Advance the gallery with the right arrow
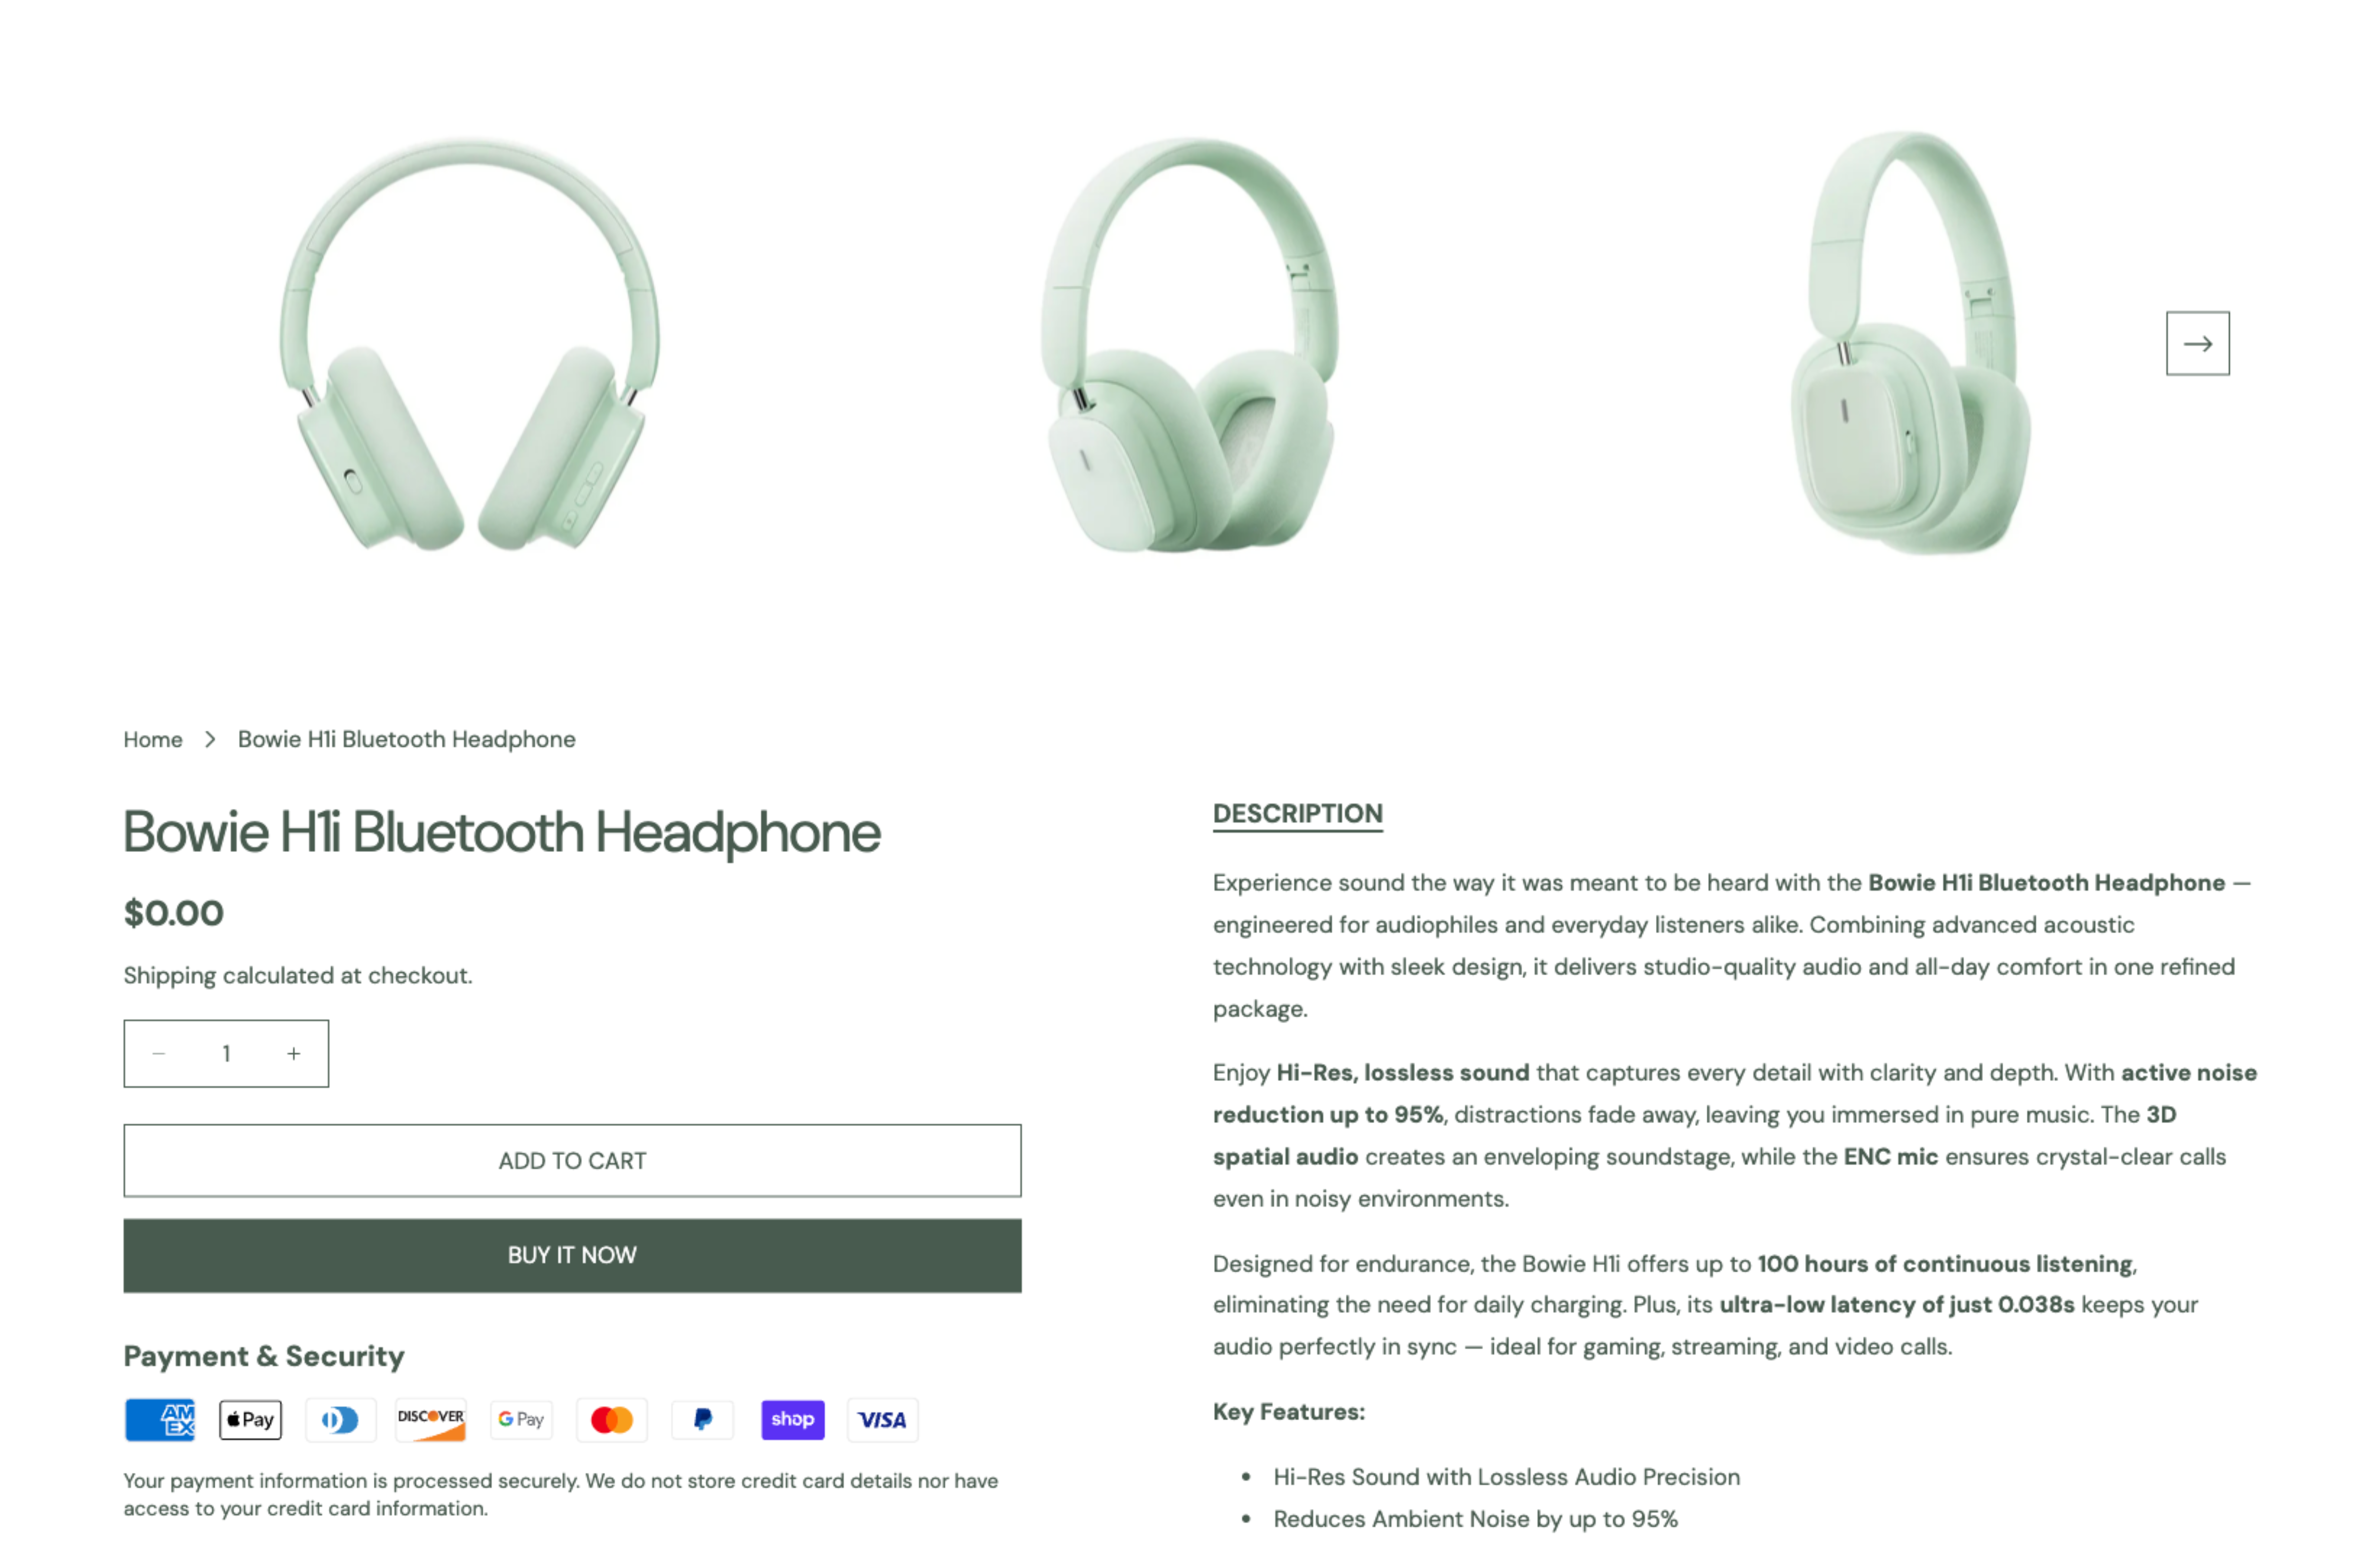The height and width of the screenshot is (1541, 2380). click(x=2197, y=343)
